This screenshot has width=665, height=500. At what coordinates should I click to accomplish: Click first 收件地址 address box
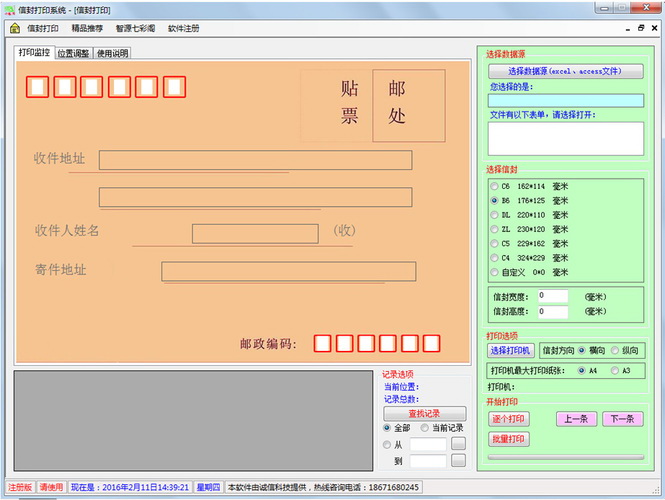coord(255,160)
